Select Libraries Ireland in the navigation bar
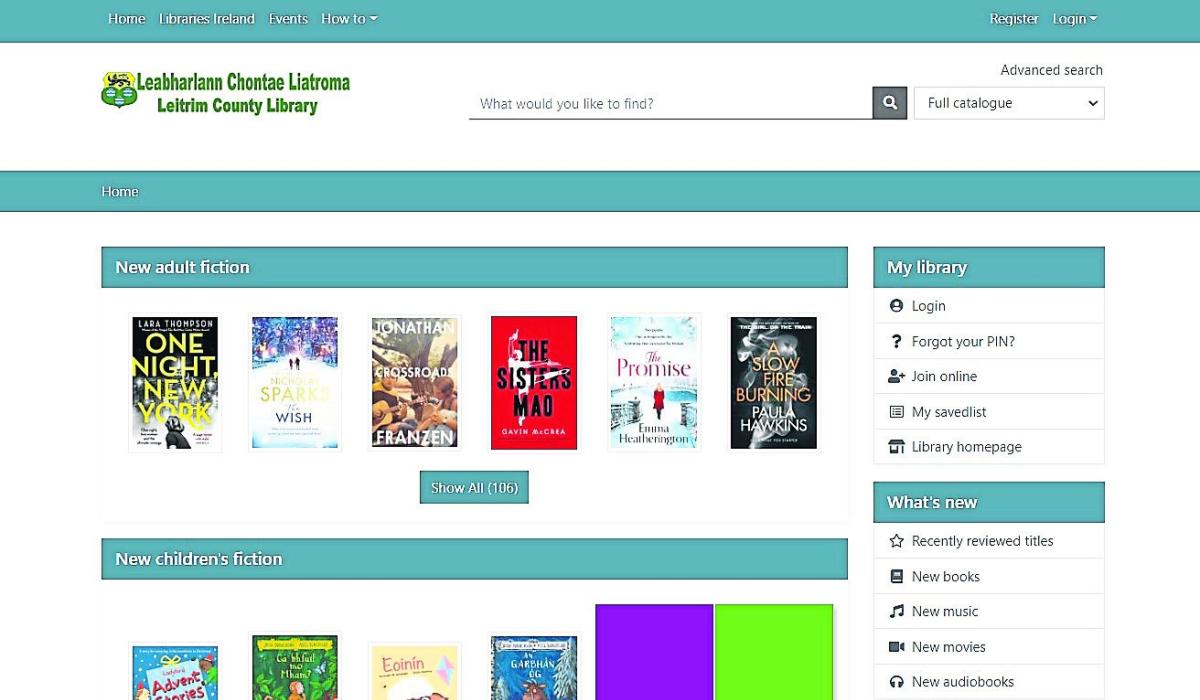 pyautogui.click(x=208, y=18)
